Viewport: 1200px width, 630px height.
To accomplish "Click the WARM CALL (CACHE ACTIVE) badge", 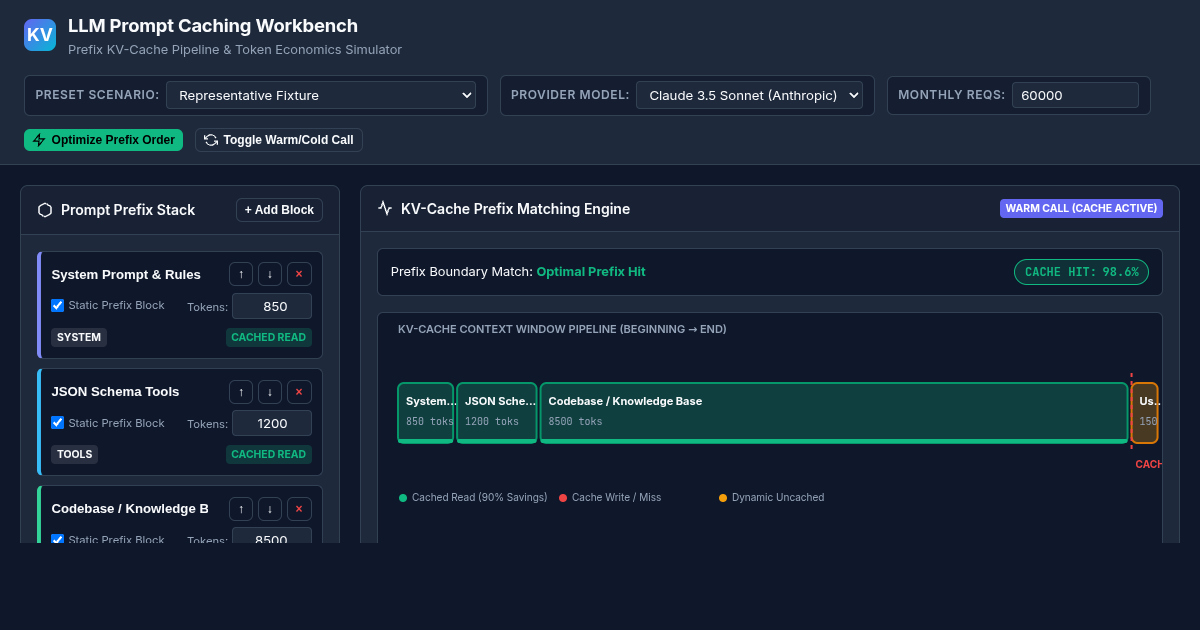I will point(1081,208).
